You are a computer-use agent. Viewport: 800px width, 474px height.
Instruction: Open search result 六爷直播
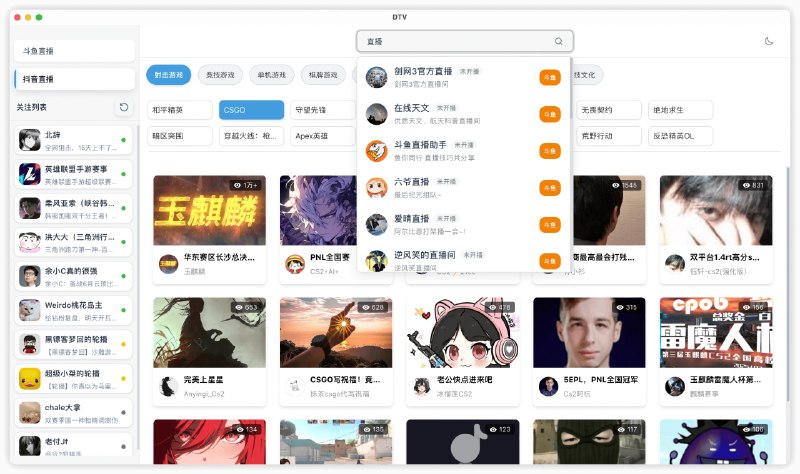(x=463, y=188)
